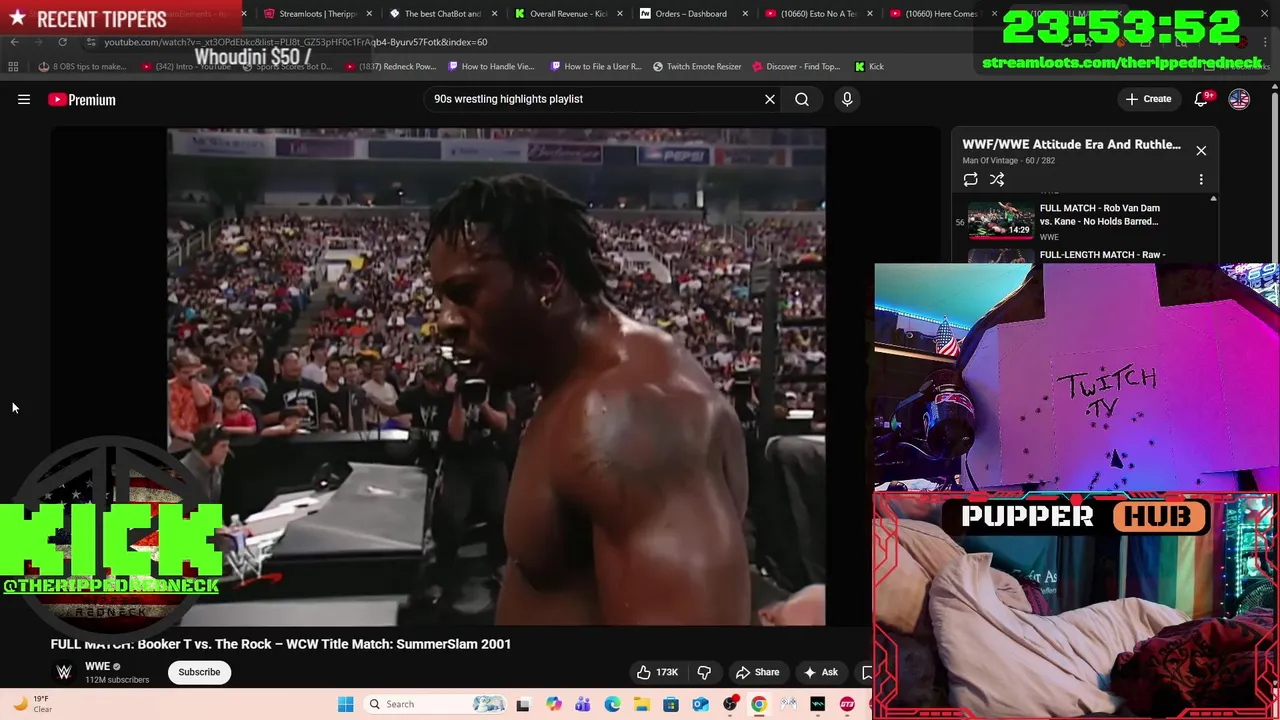Open the YouTube guide hamburger menu
This screenshot has width=1280, height=720.
pyautogui.click(x=24, y=99)
